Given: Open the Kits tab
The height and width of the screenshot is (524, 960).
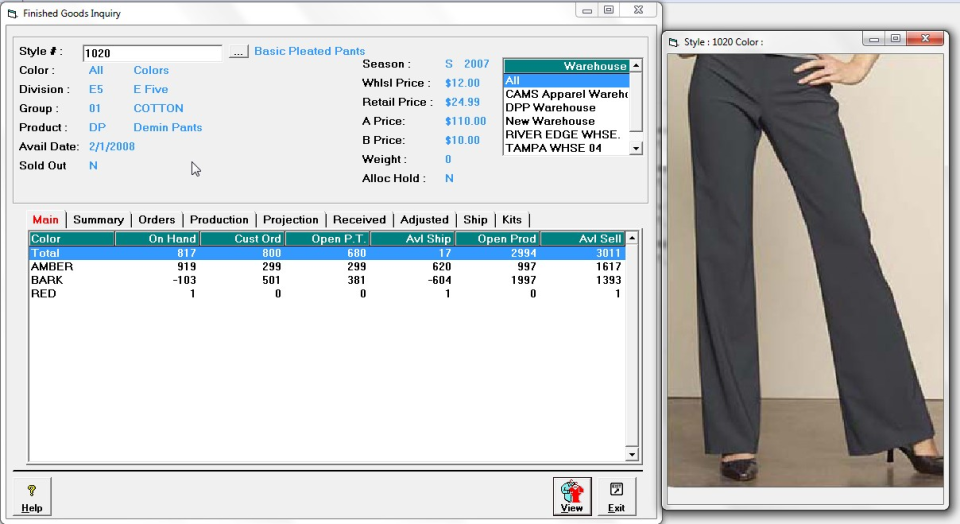Looking at the screenshot, I should click(511, 220).
